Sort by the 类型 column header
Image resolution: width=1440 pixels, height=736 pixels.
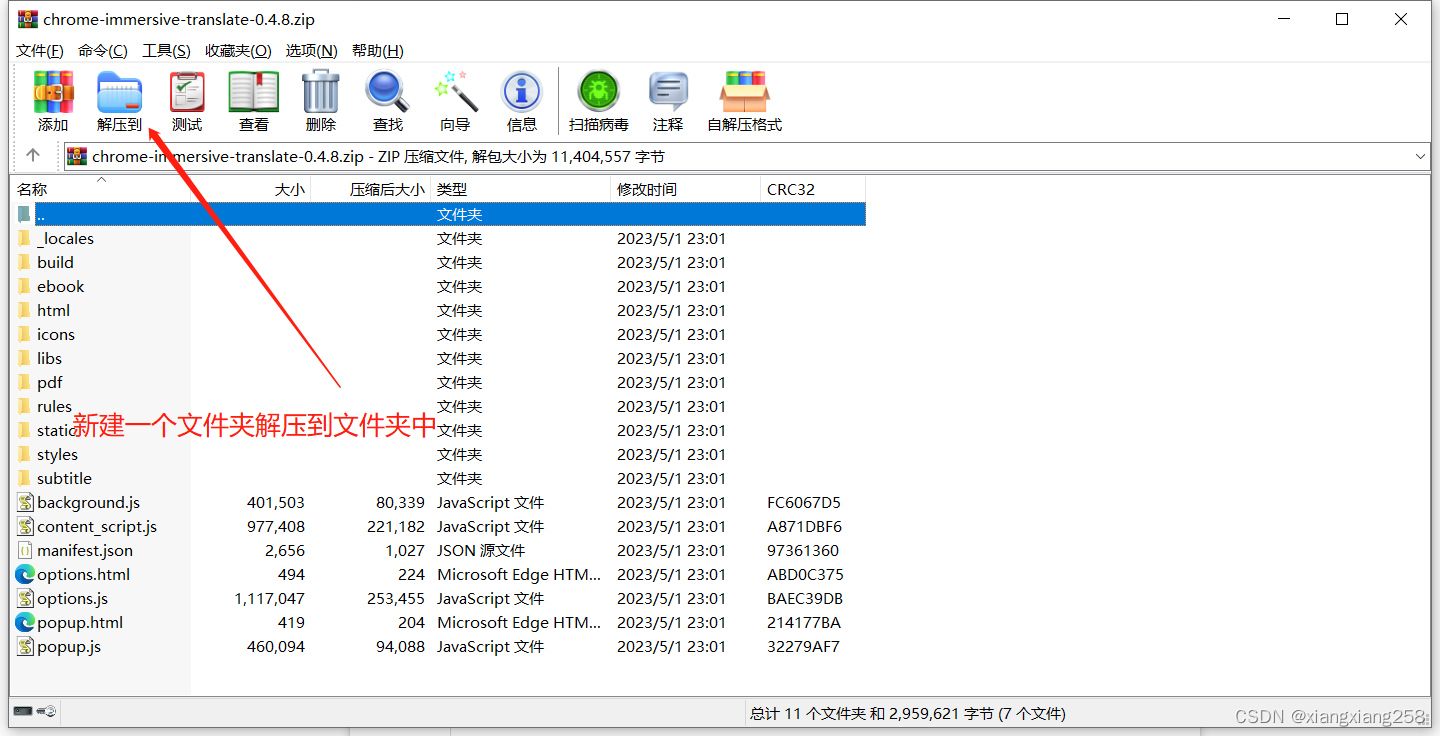[521, 189]
